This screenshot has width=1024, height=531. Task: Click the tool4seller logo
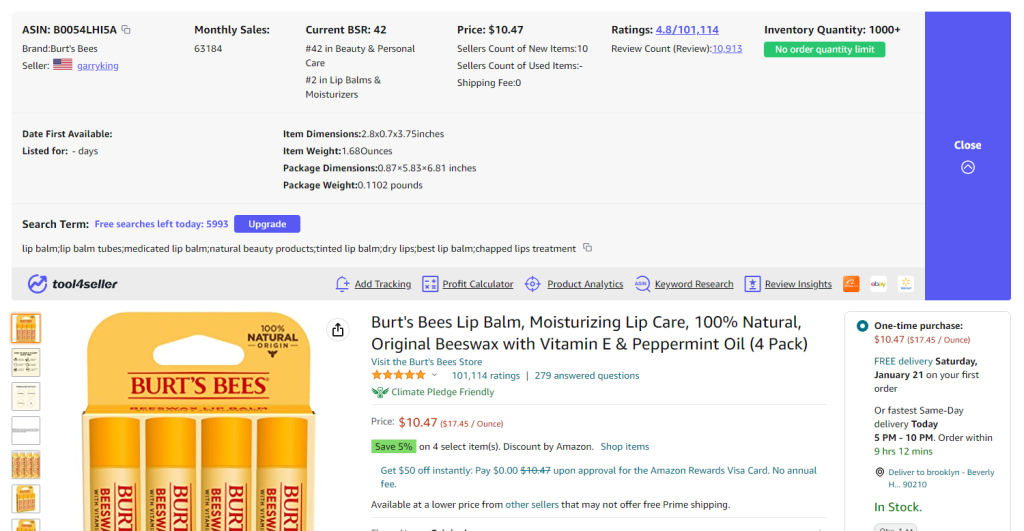tap(72, 283)
